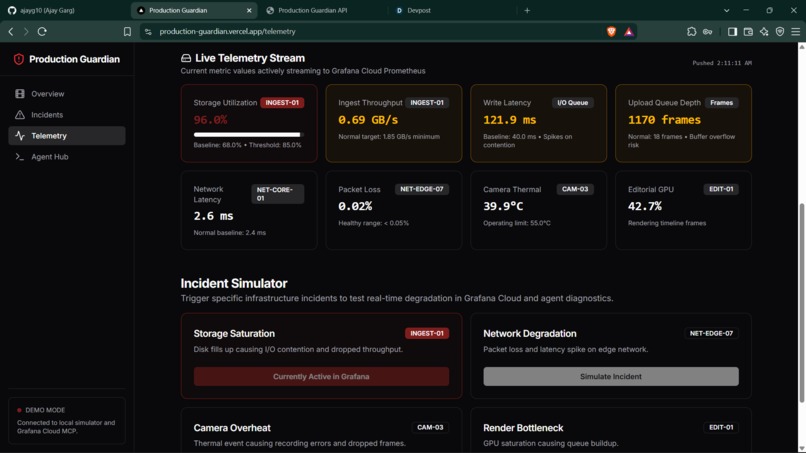Open the Overview sidebar icon
The height and width of the screenshot is (453, 806).
pyautogui.click(x=20, y=94)
